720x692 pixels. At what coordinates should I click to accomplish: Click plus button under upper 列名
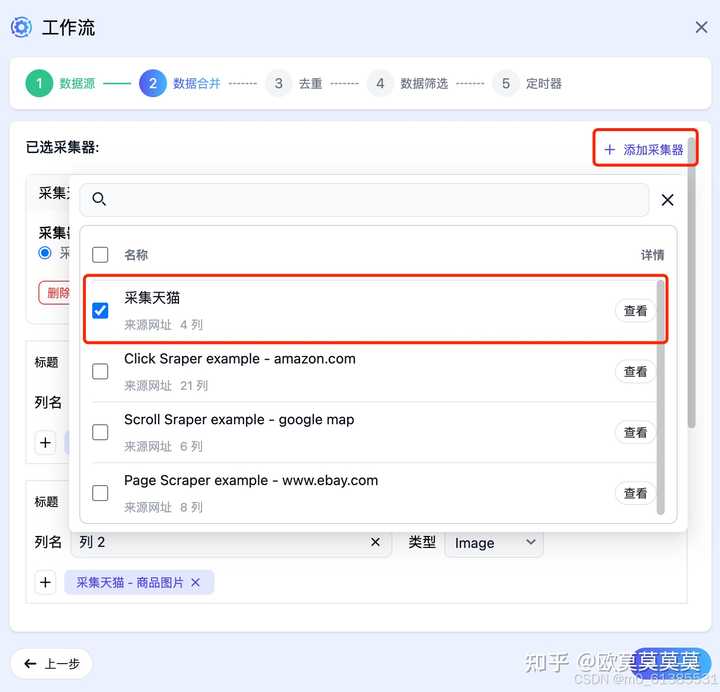(x=45, y=443)
